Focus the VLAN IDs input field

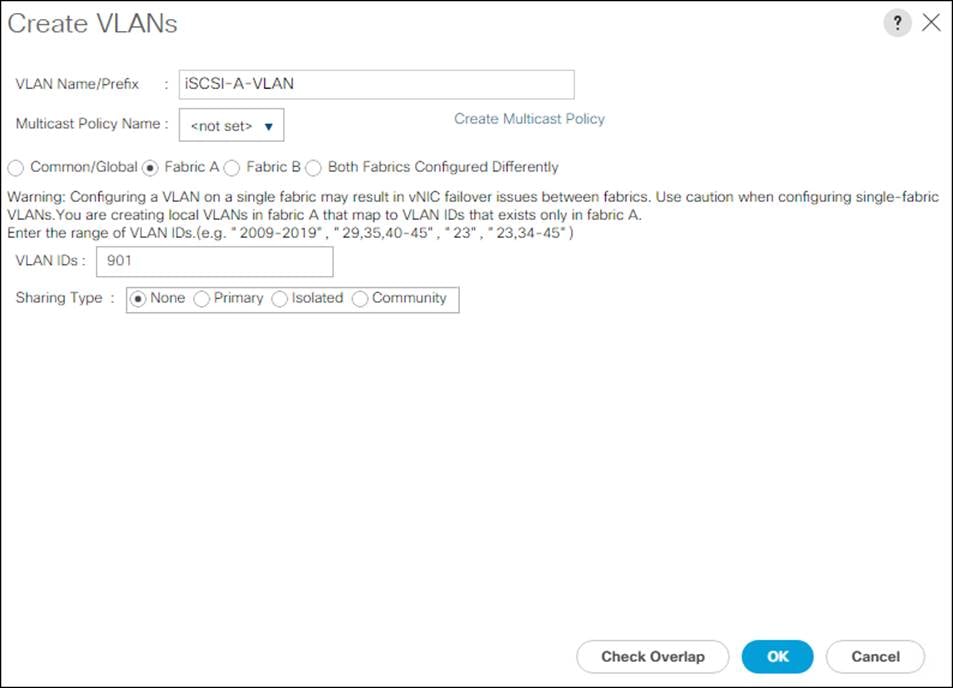pos(215,261)
